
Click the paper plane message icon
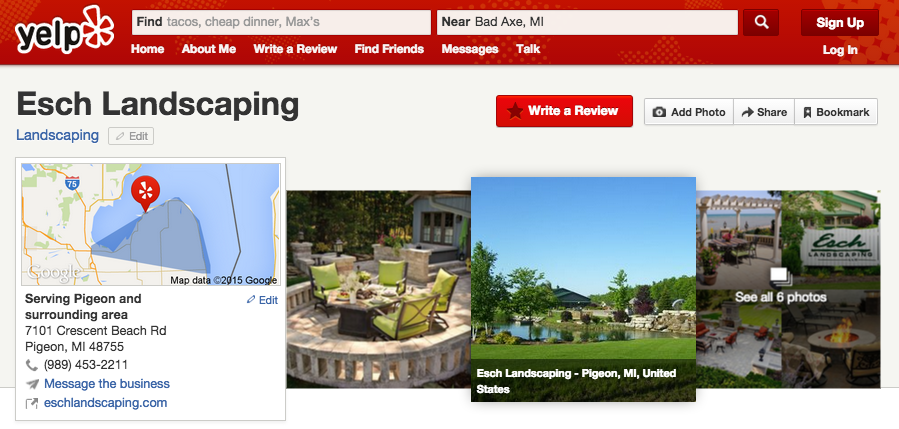coord(32,384)
